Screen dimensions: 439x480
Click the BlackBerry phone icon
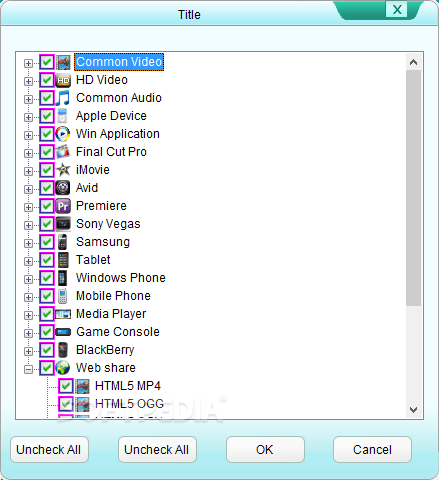click(63, 350)
